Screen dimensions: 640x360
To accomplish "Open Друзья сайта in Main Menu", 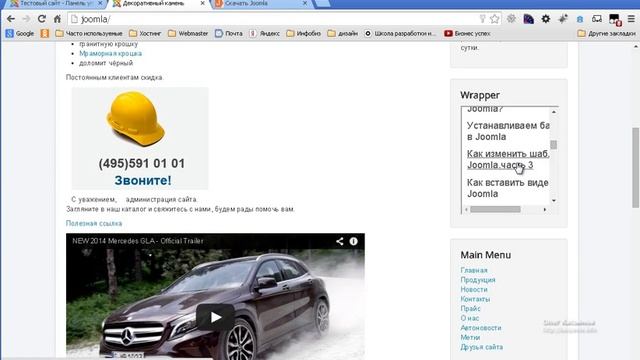I will 482,347.
